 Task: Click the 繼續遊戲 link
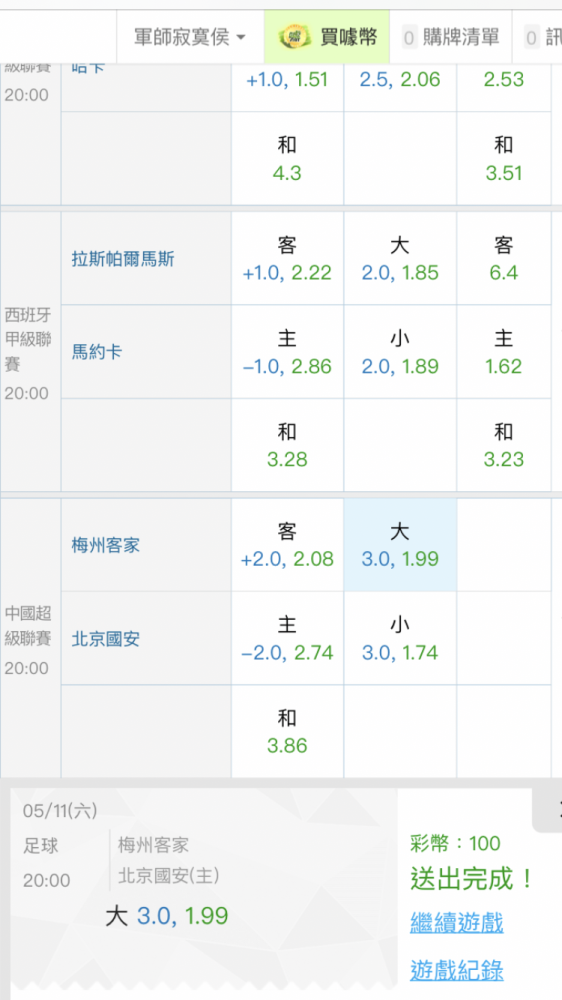pos(457,923)
